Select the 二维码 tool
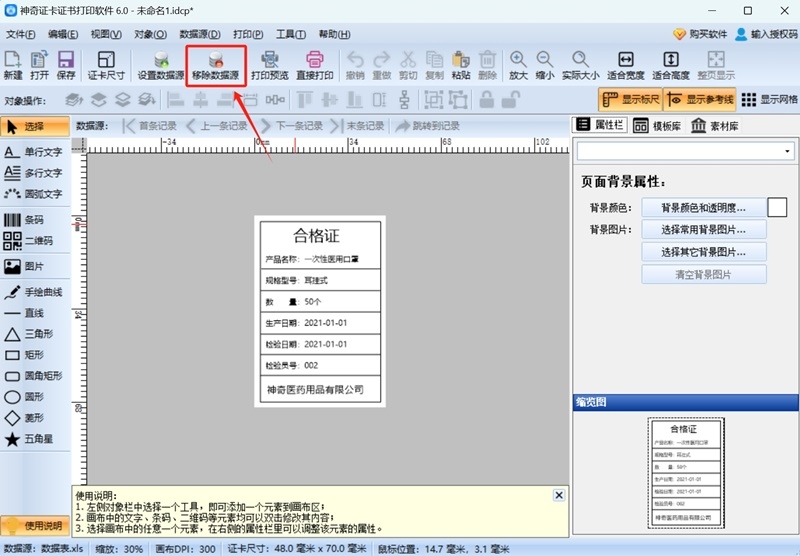The width and height of the screenshot is (800, 556). tap(35, 241)
